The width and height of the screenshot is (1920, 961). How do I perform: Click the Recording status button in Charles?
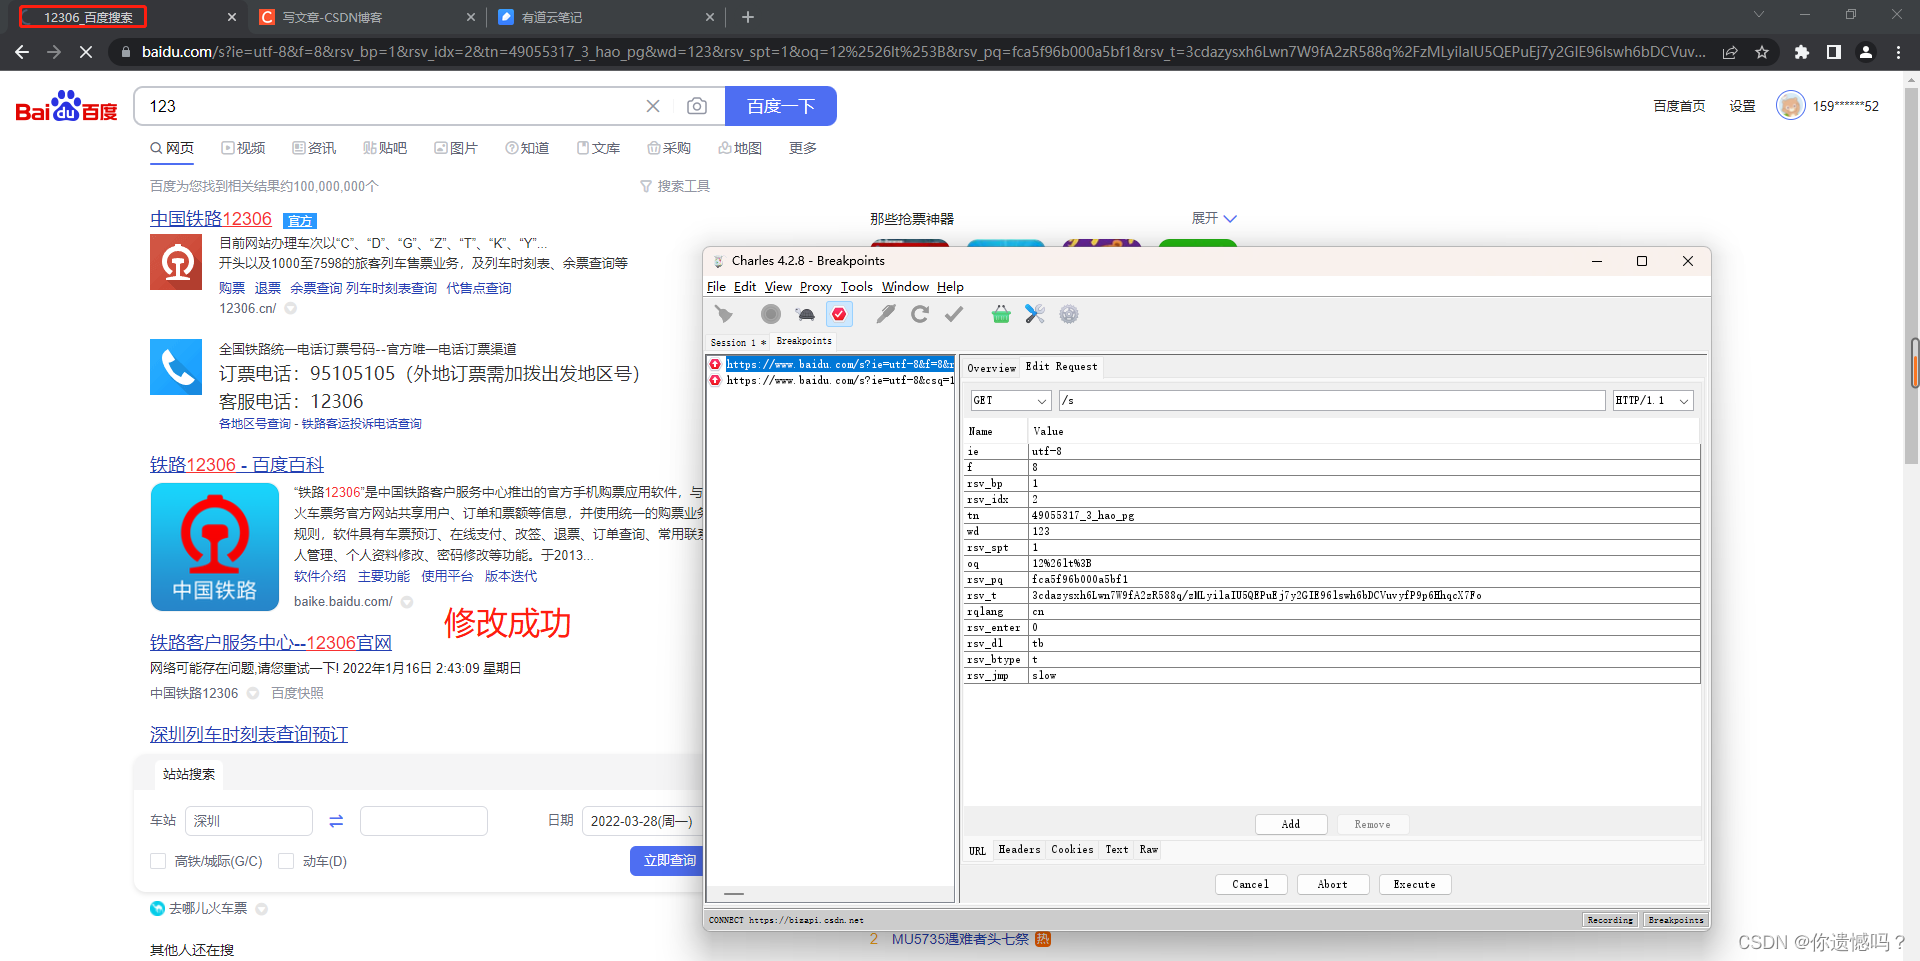click(x=1610, y=920)
